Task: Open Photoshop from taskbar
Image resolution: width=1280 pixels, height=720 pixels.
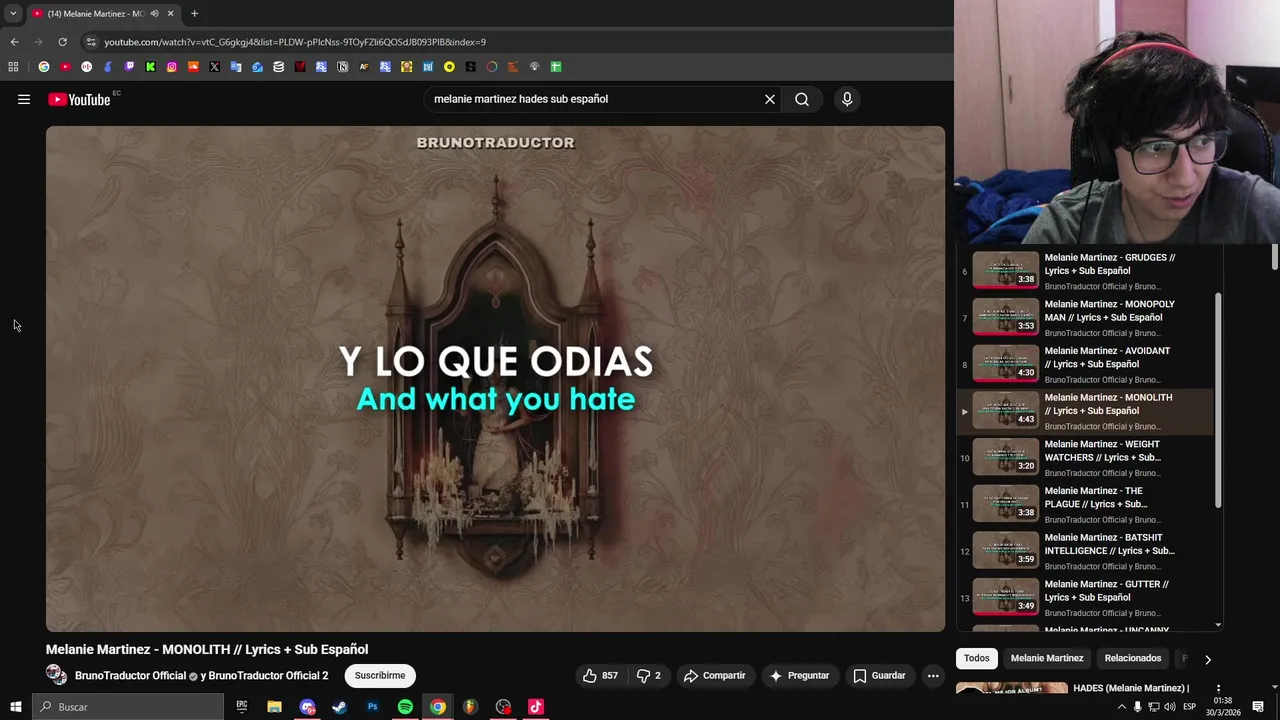Action: [372, 707]
